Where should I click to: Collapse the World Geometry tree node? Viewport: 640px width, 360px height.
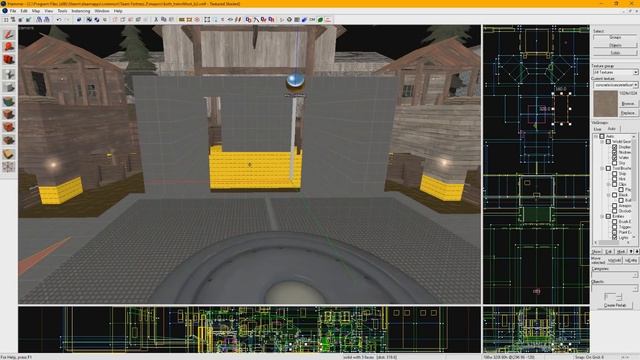(602, 142)
